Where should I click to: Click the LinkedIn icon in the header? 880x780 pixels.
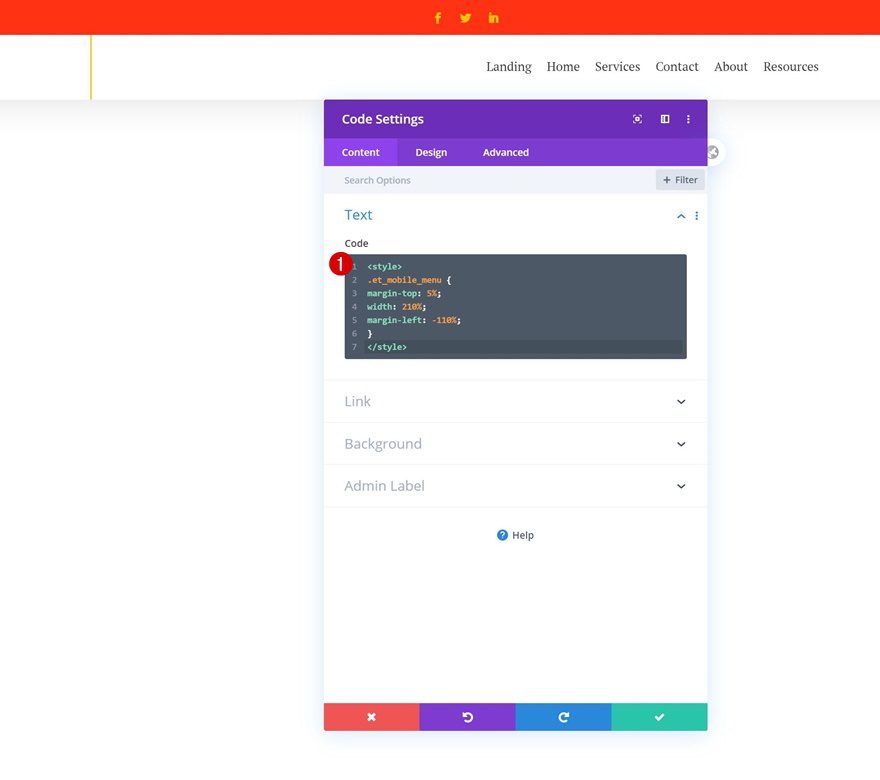pos(492,17)
